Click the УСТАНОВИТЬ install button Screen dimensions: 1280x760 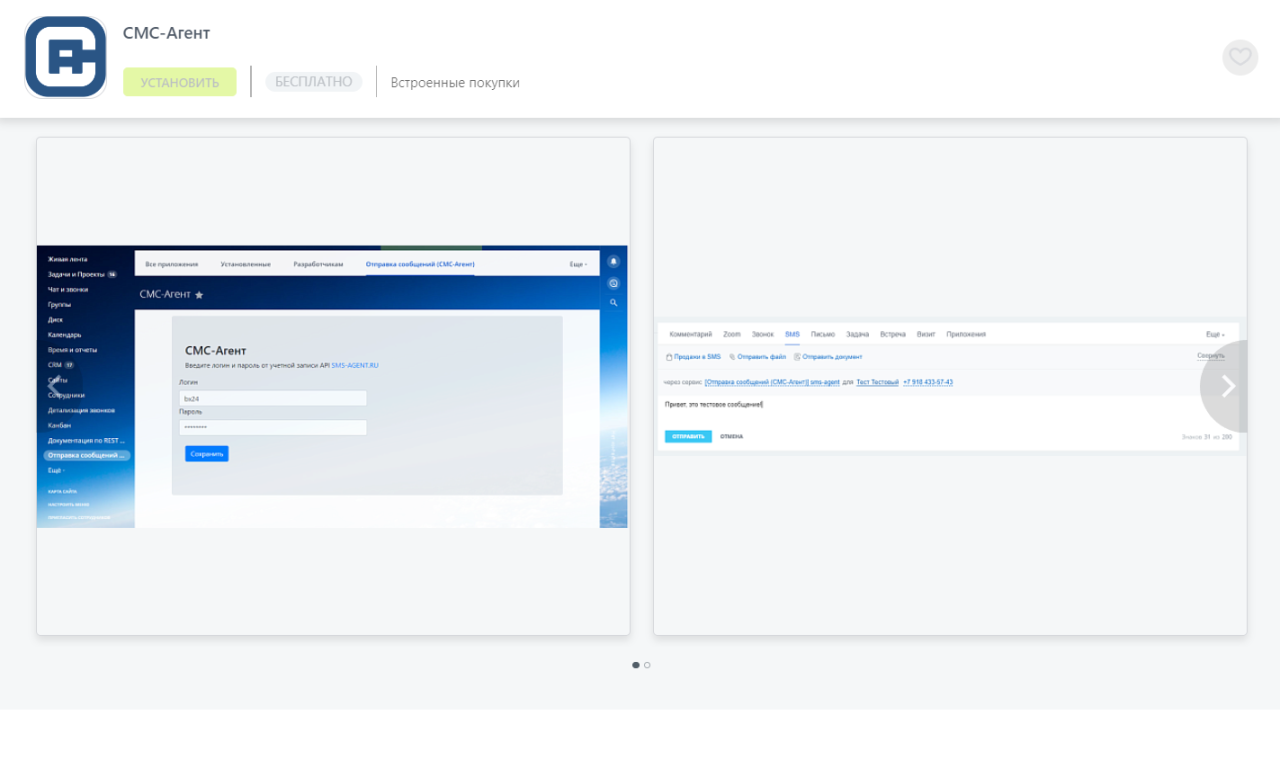[180, 82]
